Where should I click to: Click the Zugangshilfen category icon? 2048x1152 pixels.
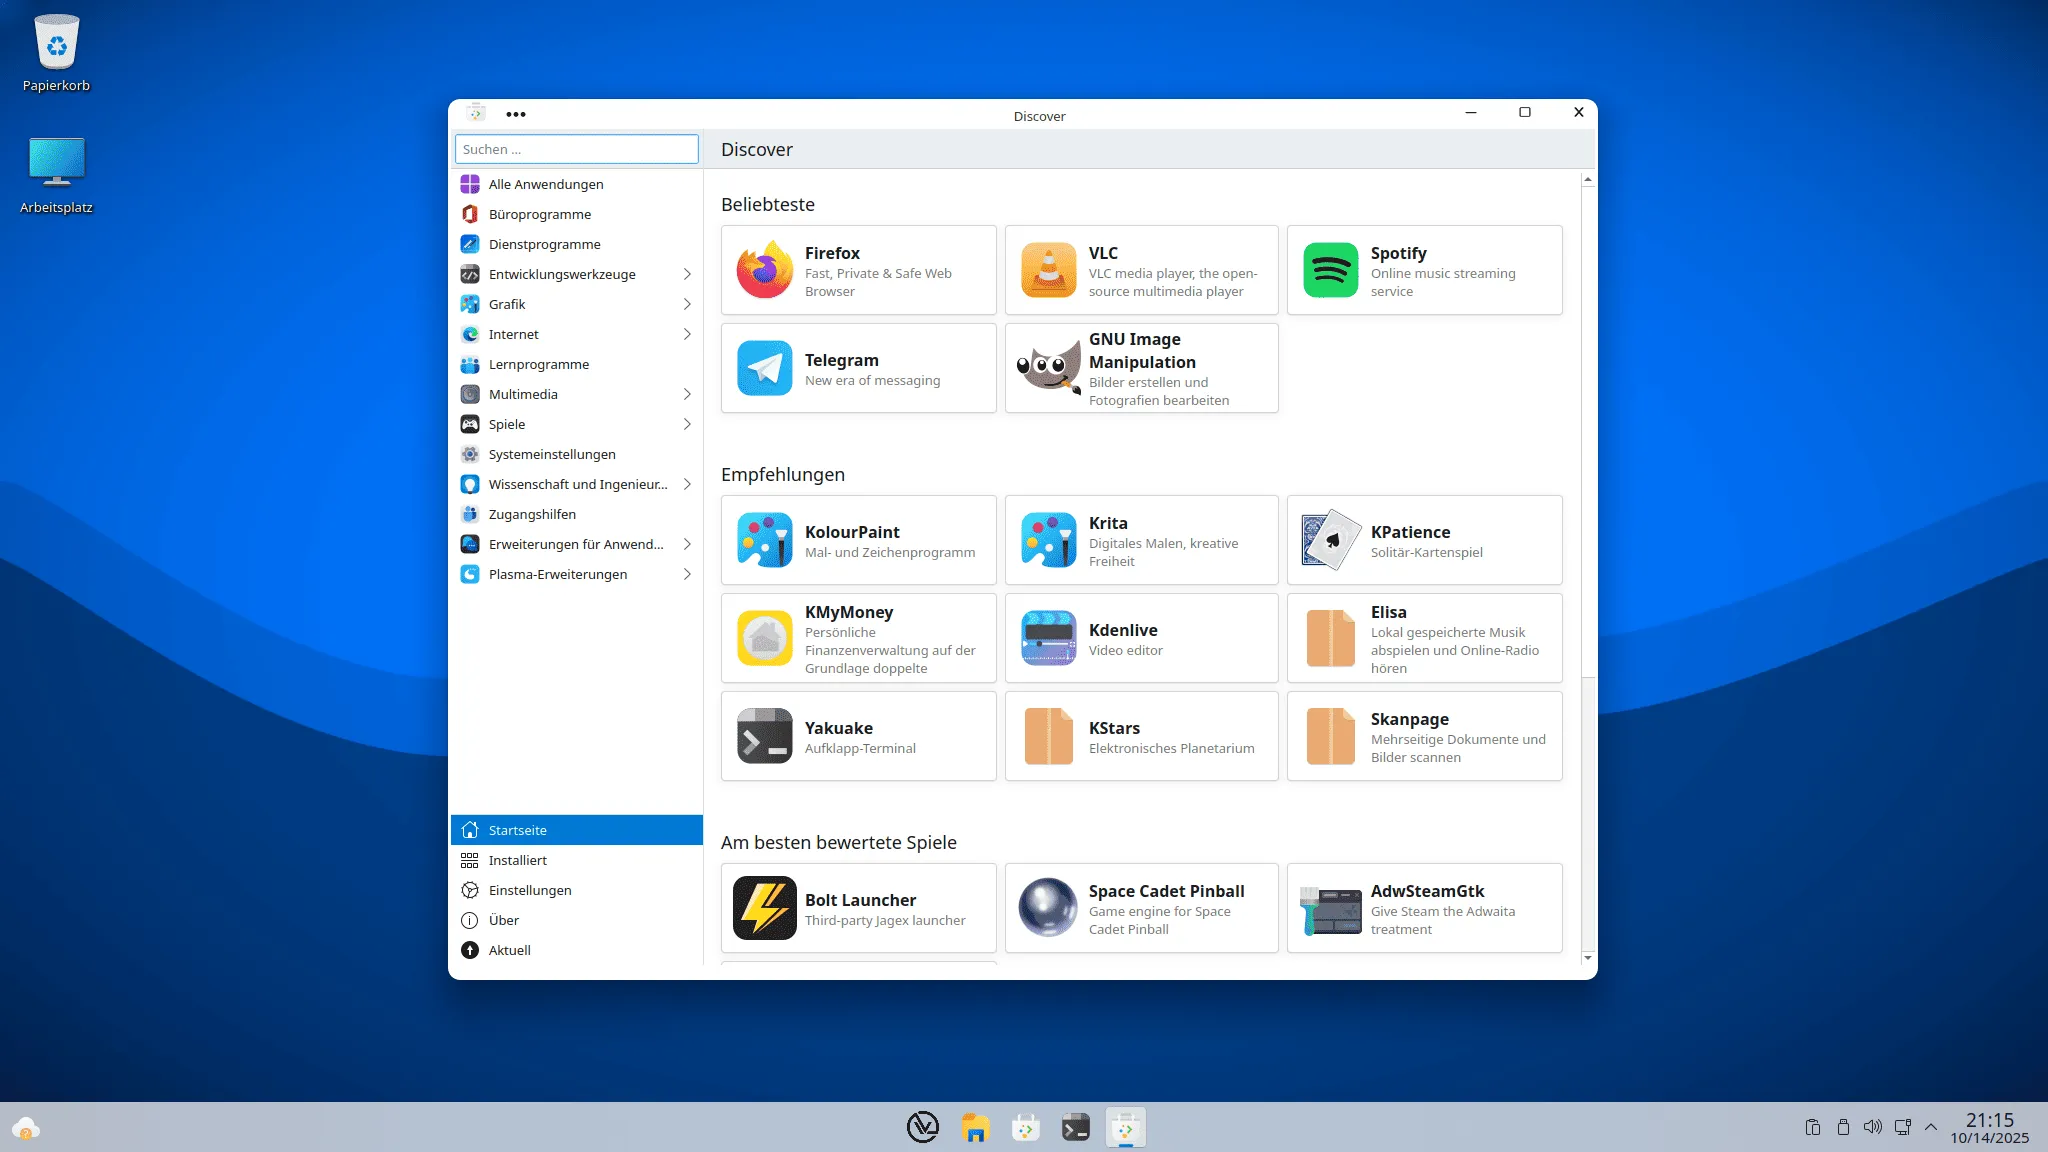coord(469,513)
